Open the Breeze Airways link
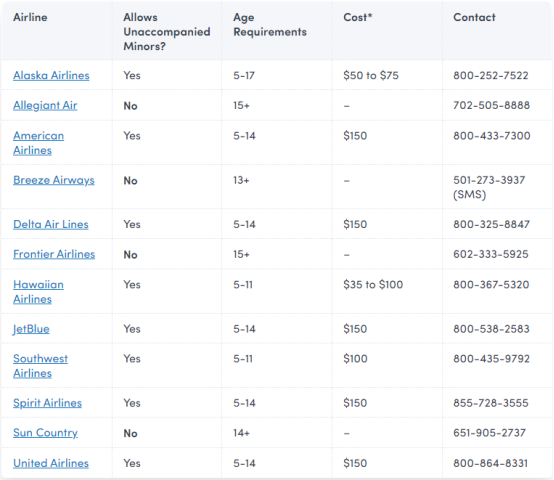The height and width of the screenshot is (480, 554). tap(54, 180)
